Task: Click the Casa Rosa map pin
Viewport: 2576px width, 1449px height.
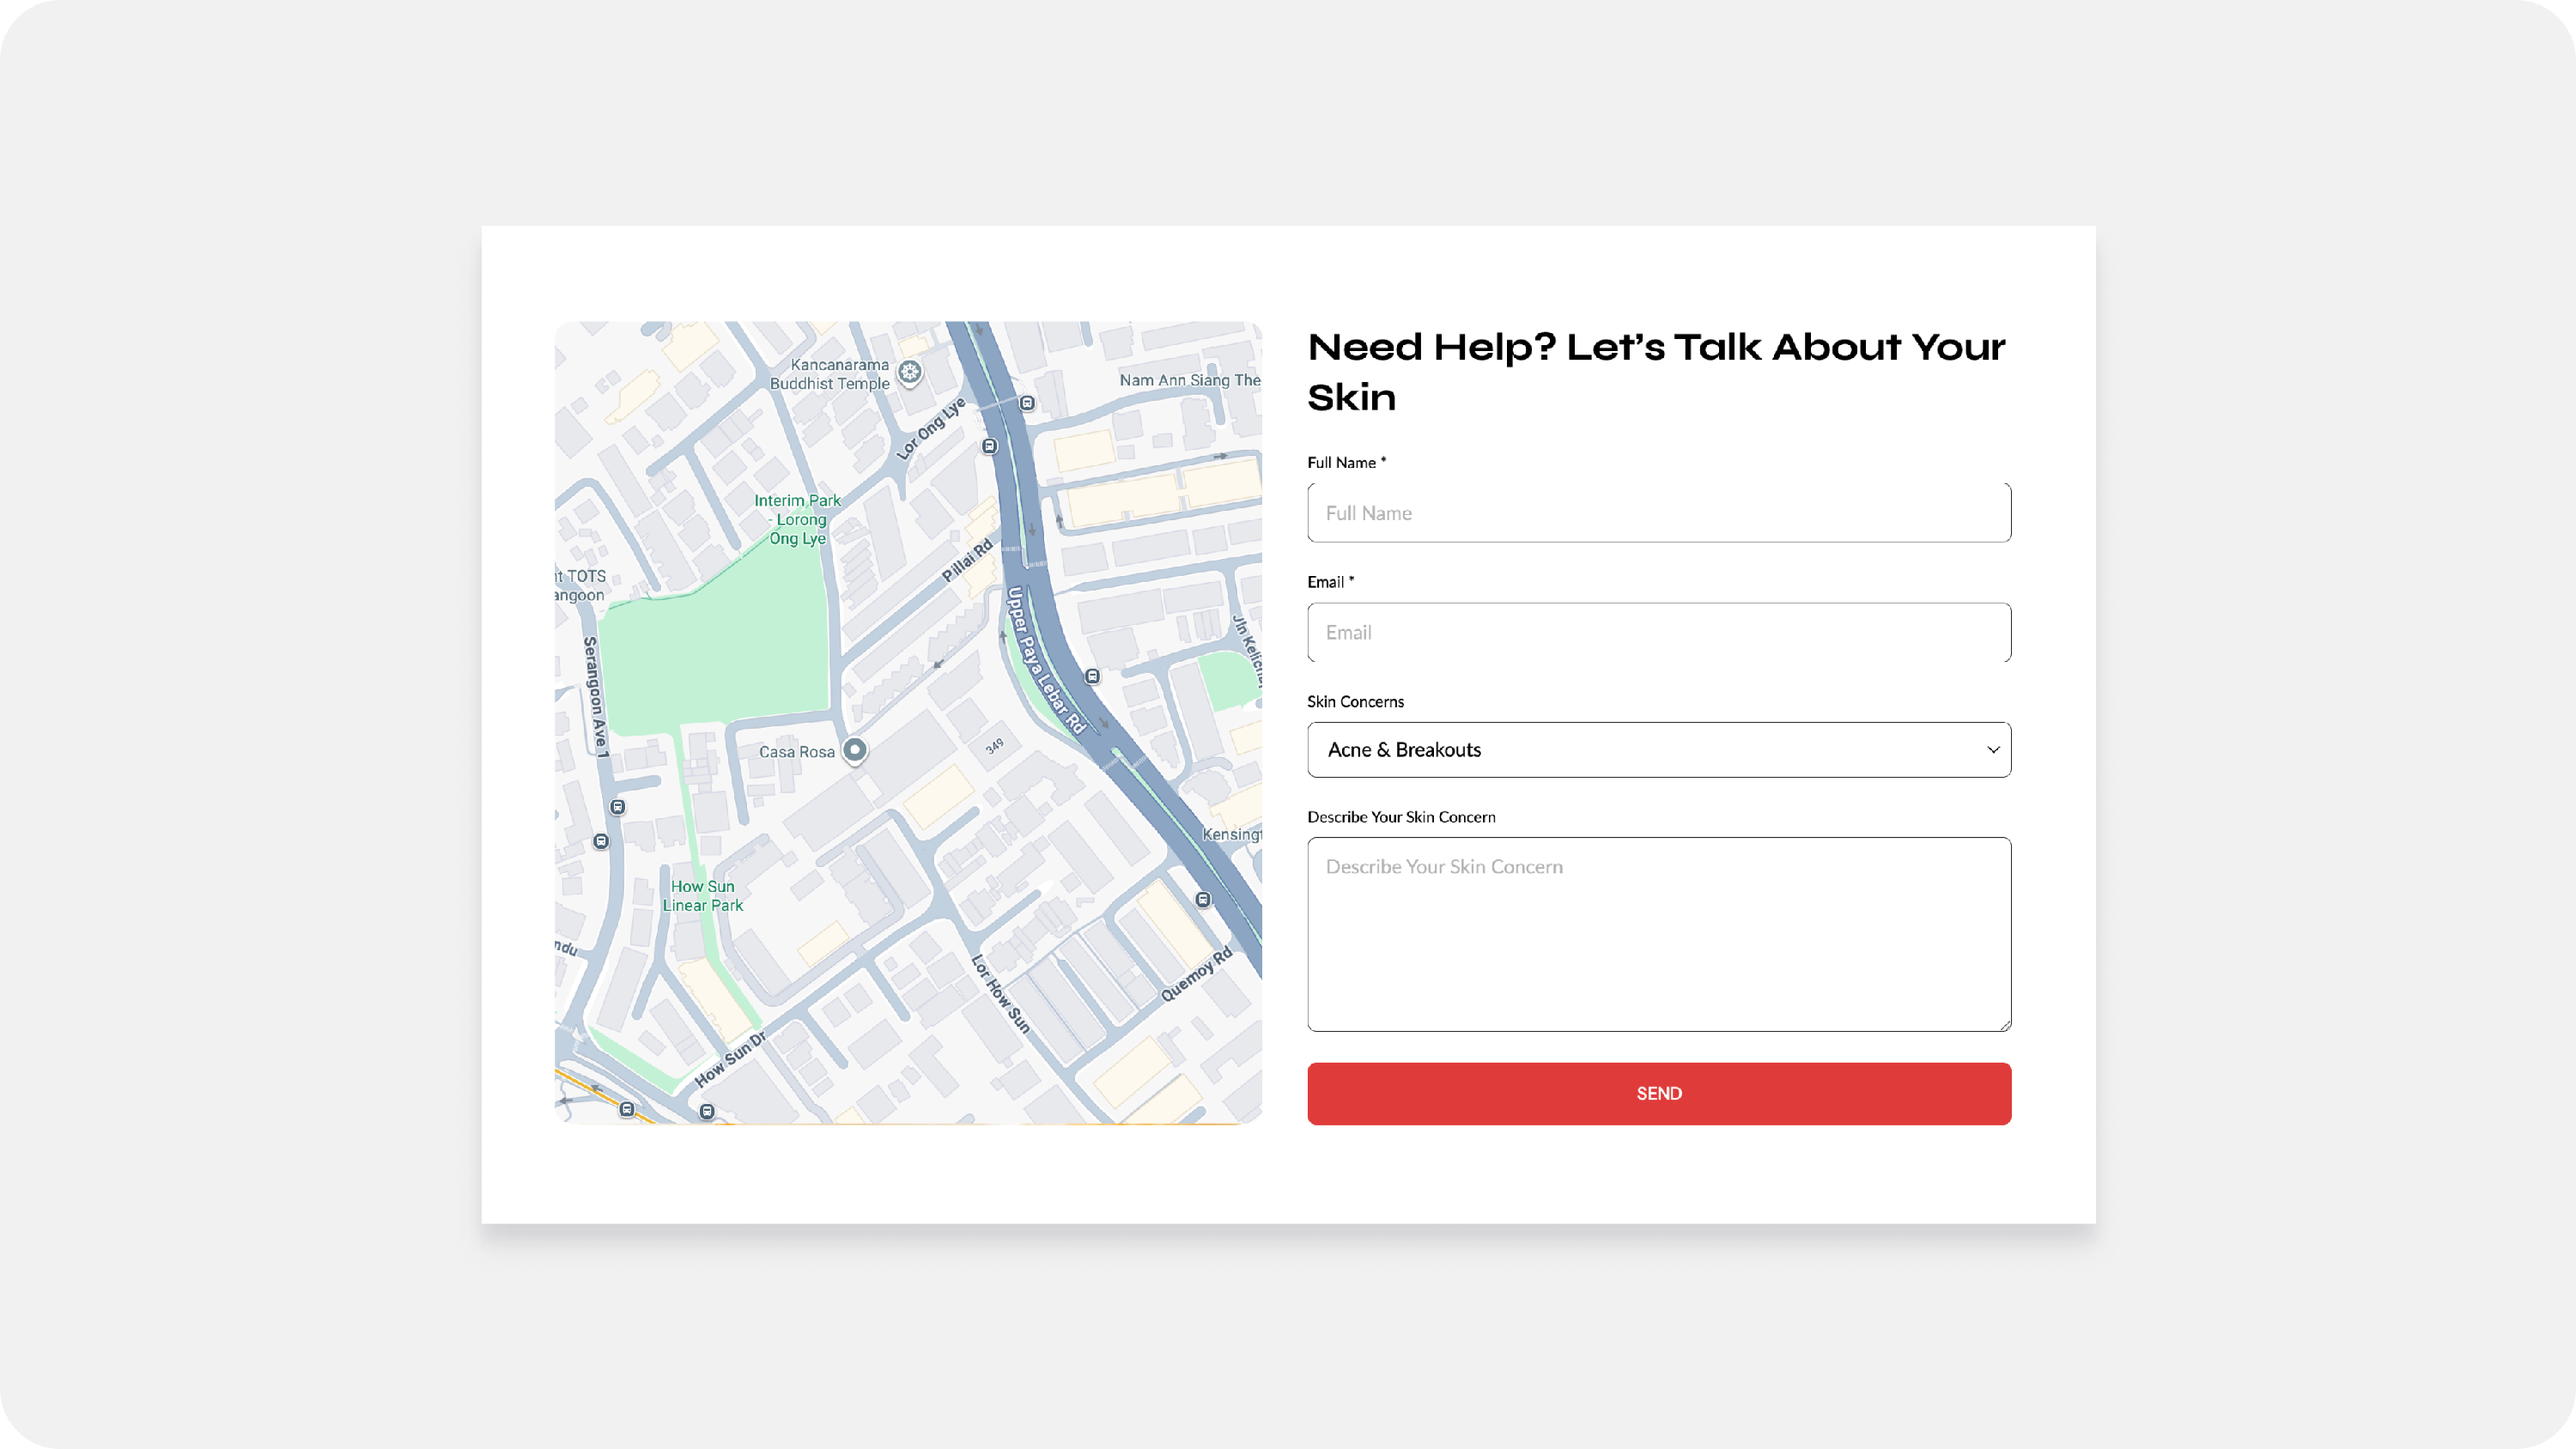Action: click(855, 750)
